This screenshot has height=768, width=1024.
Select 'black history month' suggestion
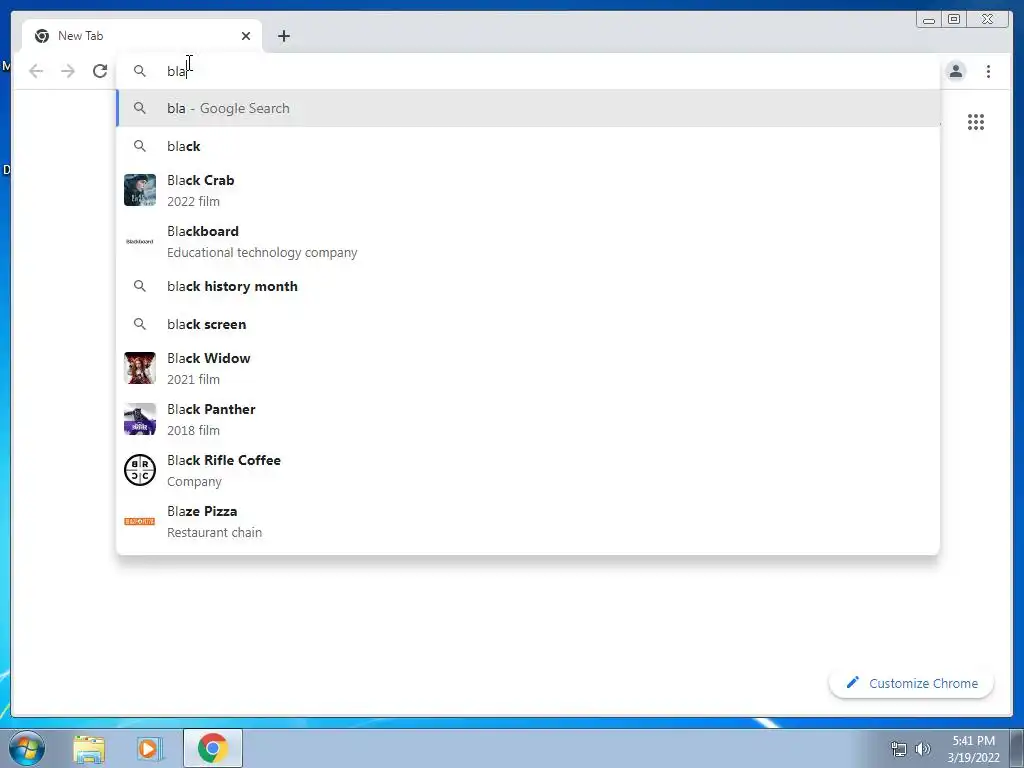[x=528, y=286]
